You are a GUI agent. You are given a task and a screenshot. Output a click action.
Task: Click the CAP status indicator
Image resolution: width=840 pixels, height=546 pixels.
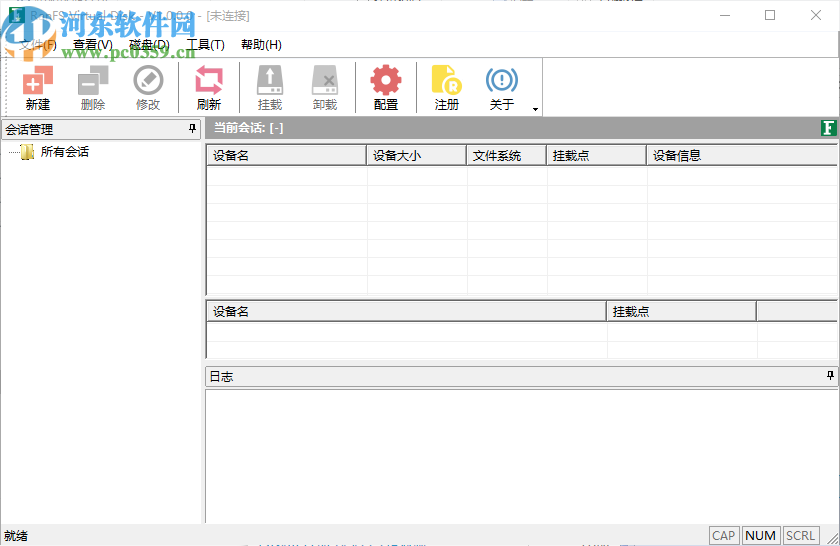(724, 535)
